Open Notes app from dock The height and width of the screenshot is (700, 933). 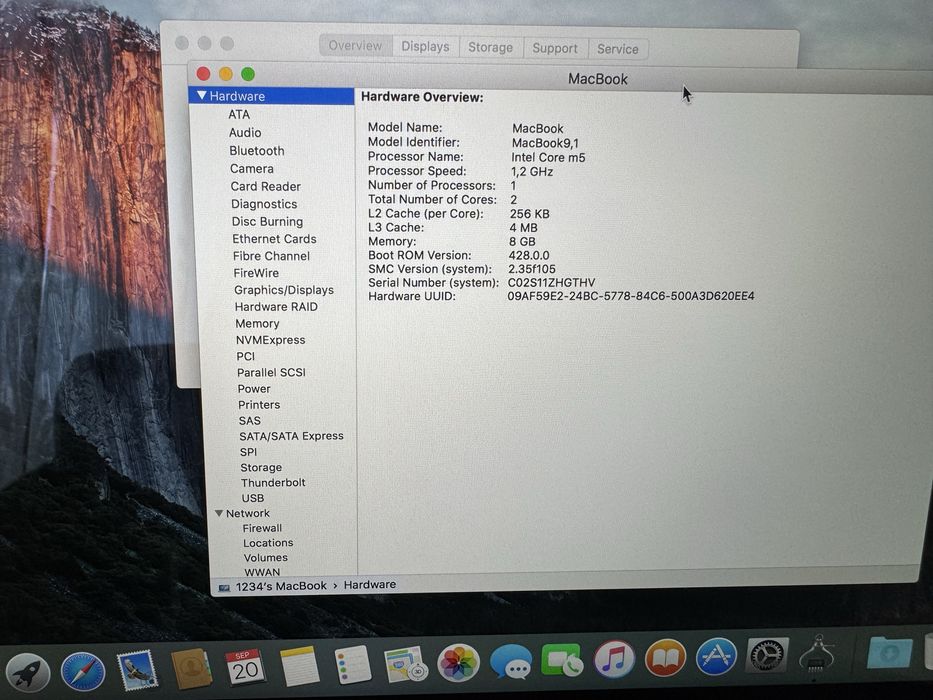pos(299,666)
